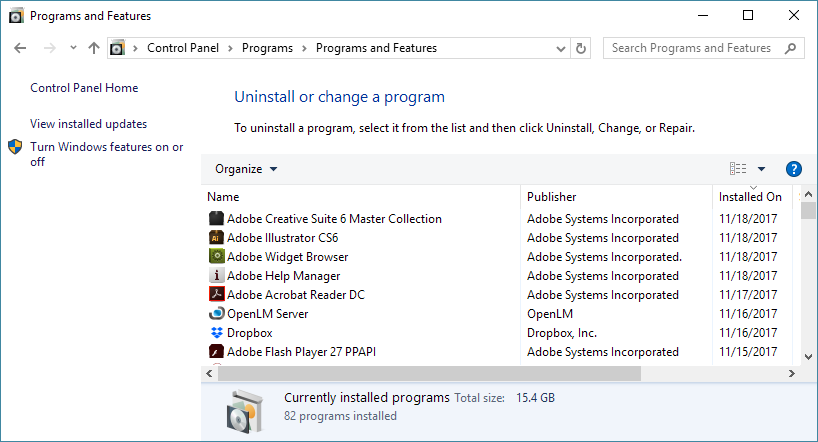Viewport: 818px width, 442px height.
Task: Click the horizontal scrollbar thumb
Action: coord(428,373)
